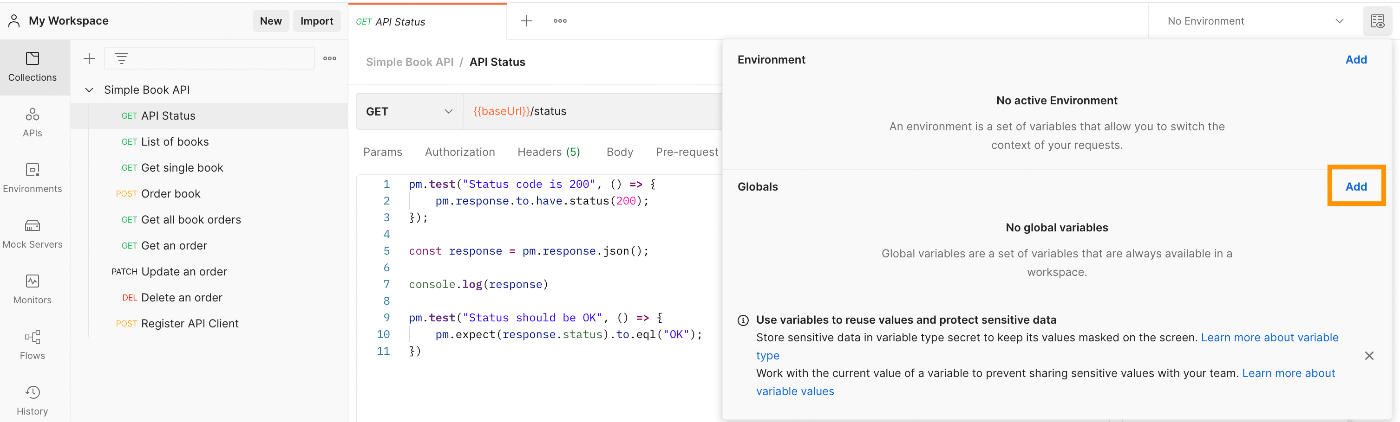Select the GET API Status request tab

point(427,21)
